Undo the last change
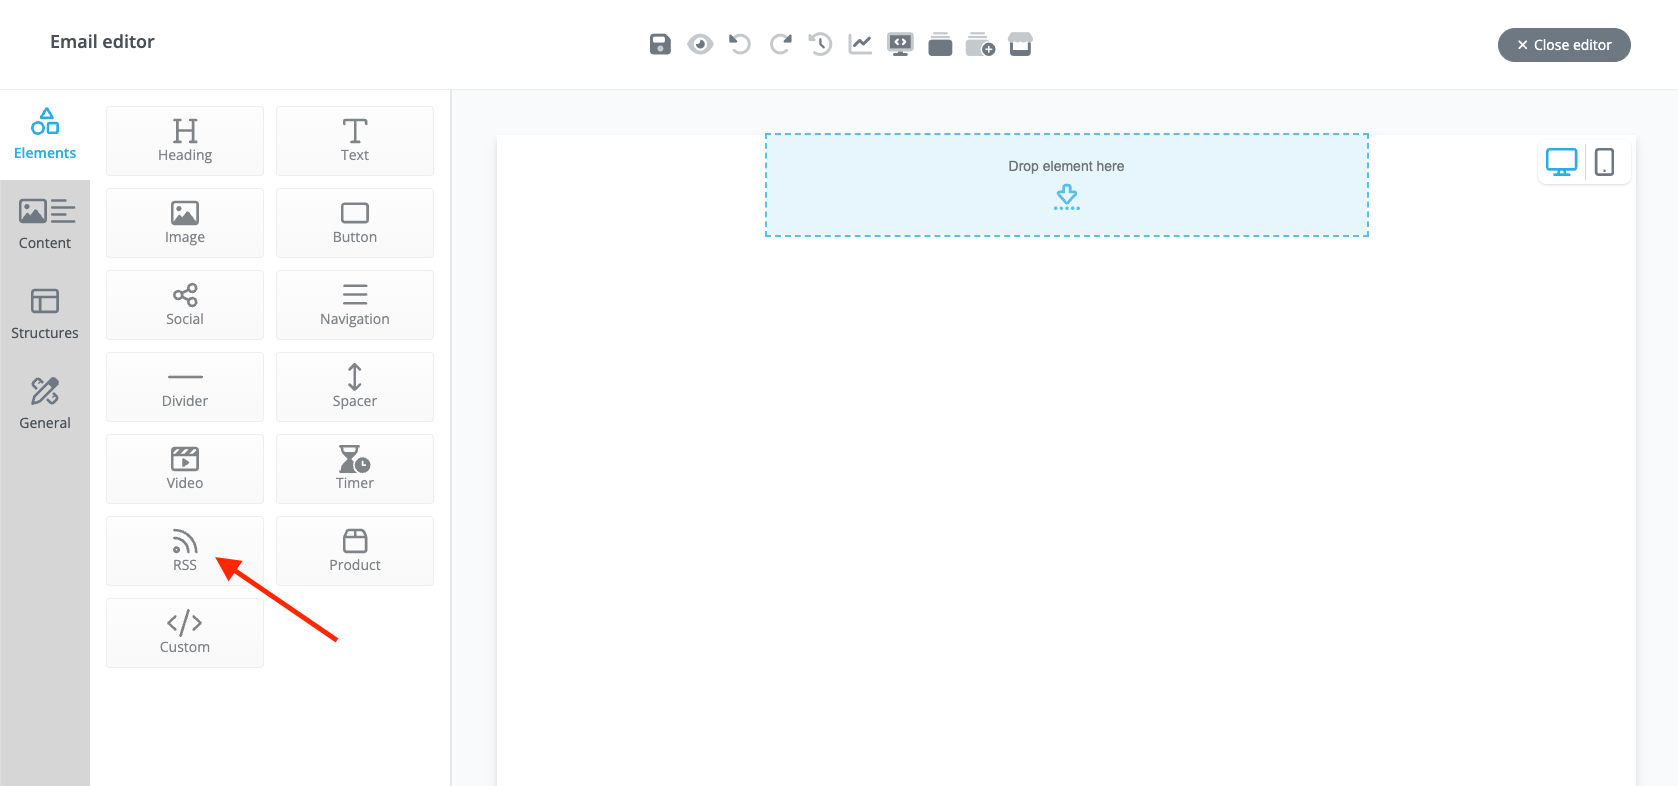The height and width of the screenshot is (786, 1678). click(x=740, y=44)
